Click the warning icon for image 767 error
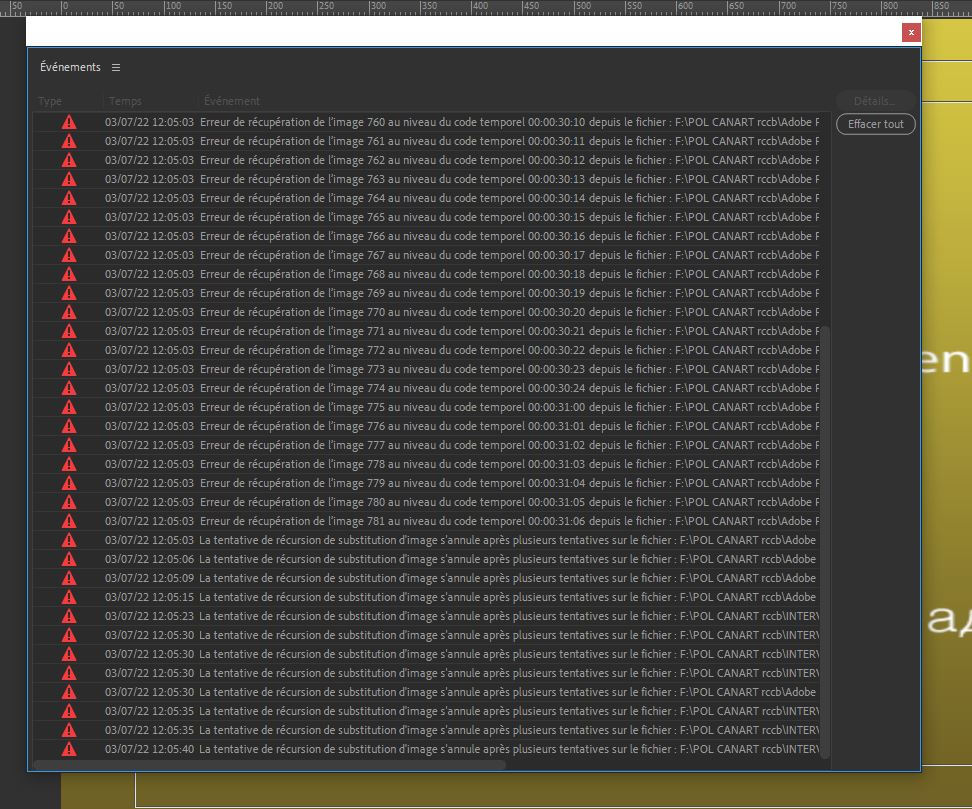Screen dimensions: 972x809 point(69,255)
